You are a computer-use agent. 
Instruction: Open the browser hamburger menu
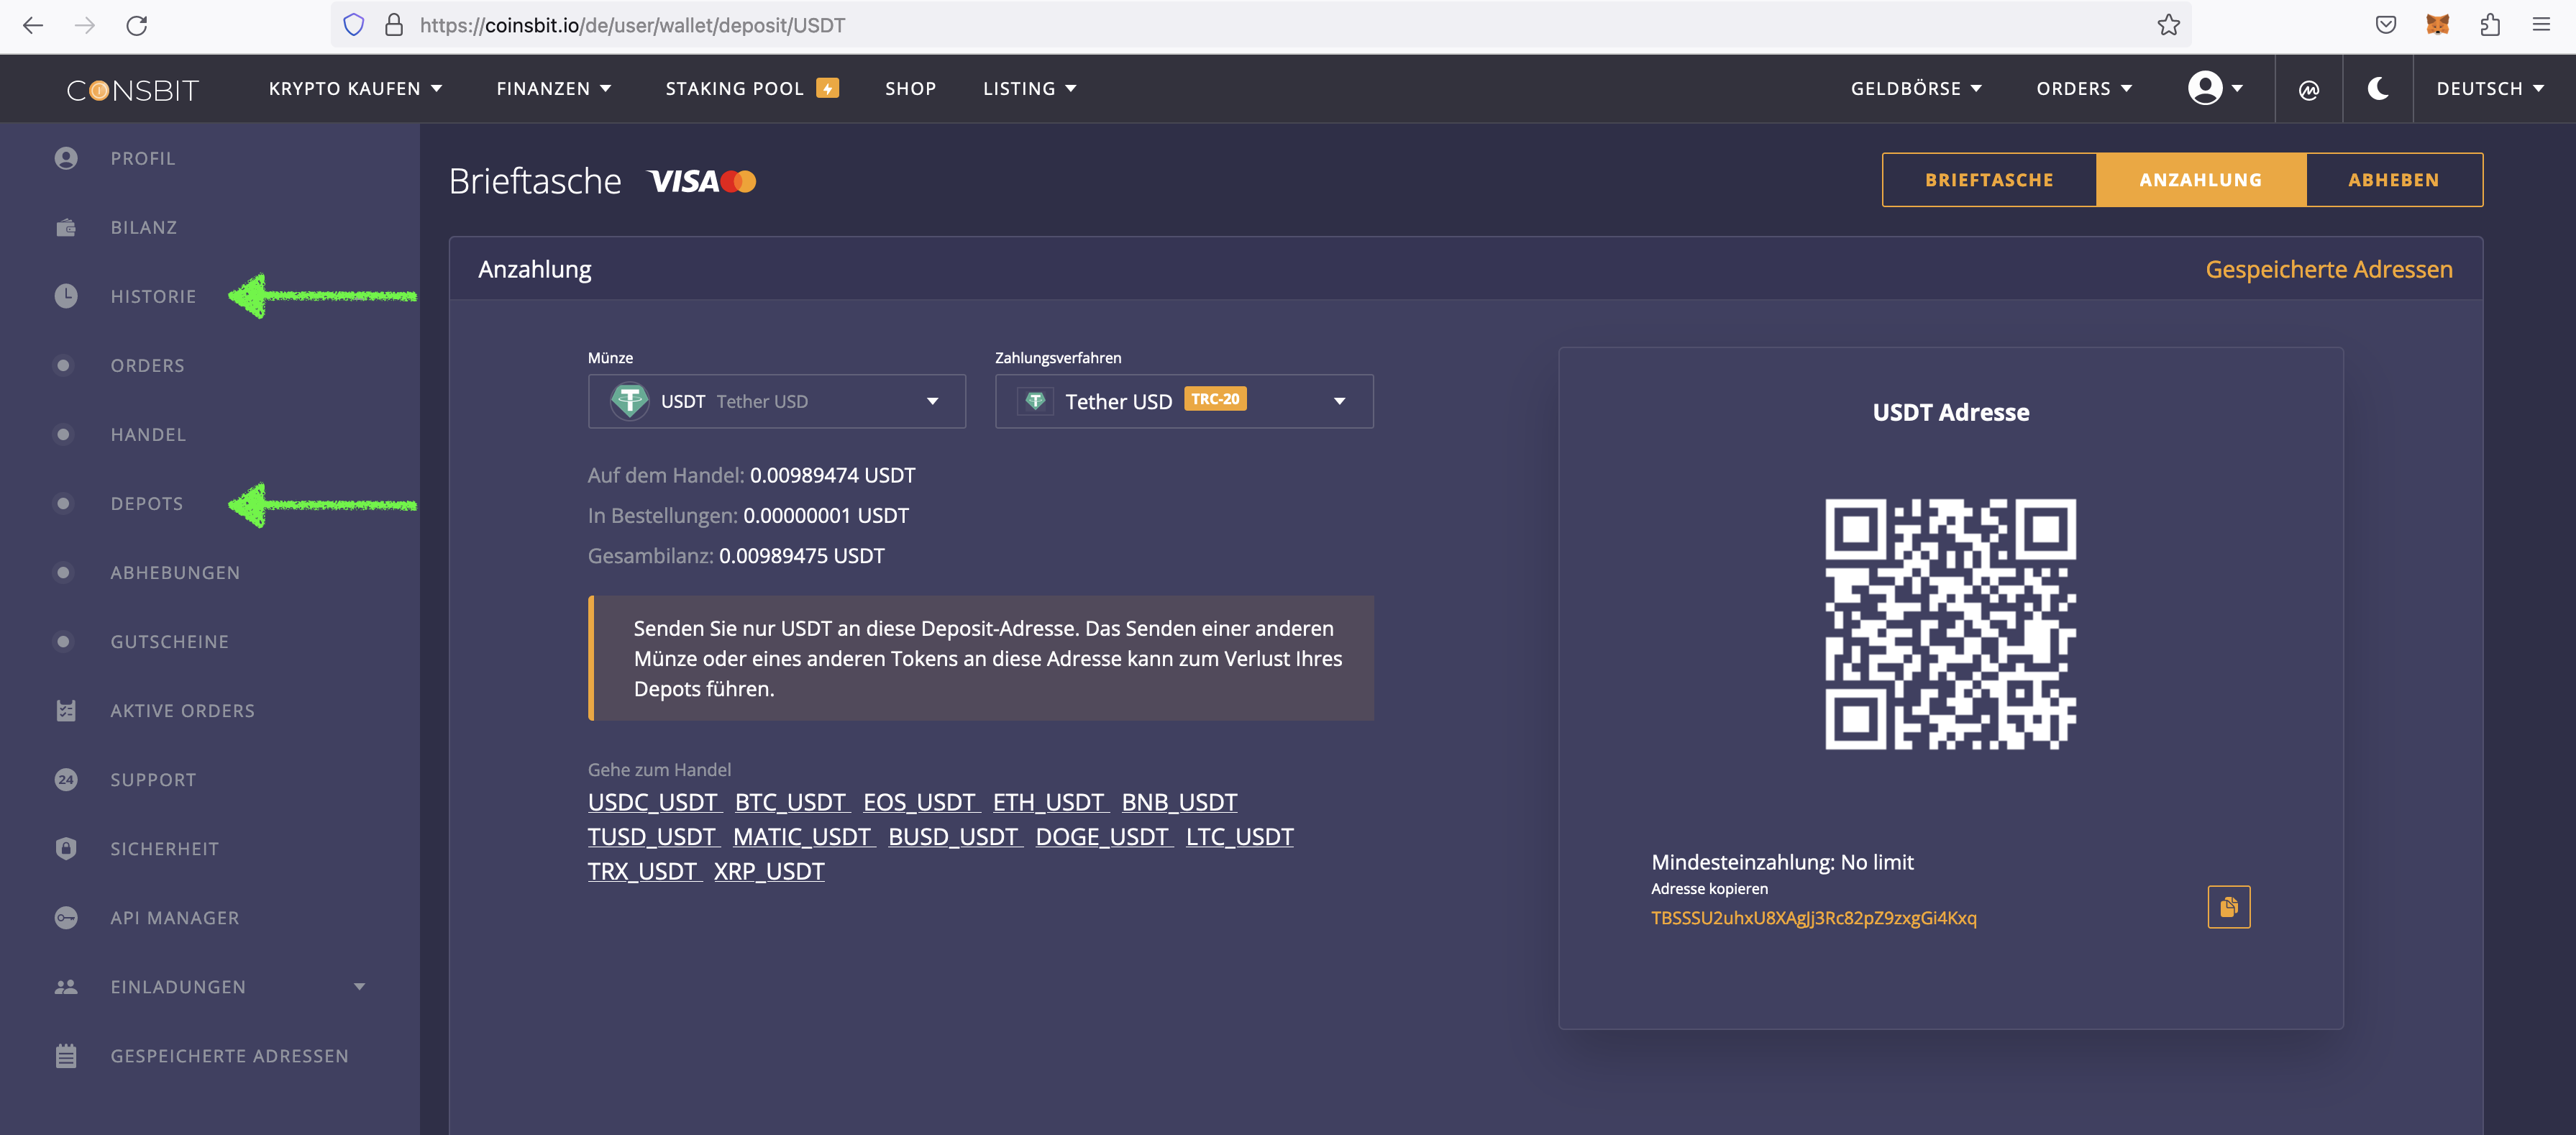(x=2541, y=25)
